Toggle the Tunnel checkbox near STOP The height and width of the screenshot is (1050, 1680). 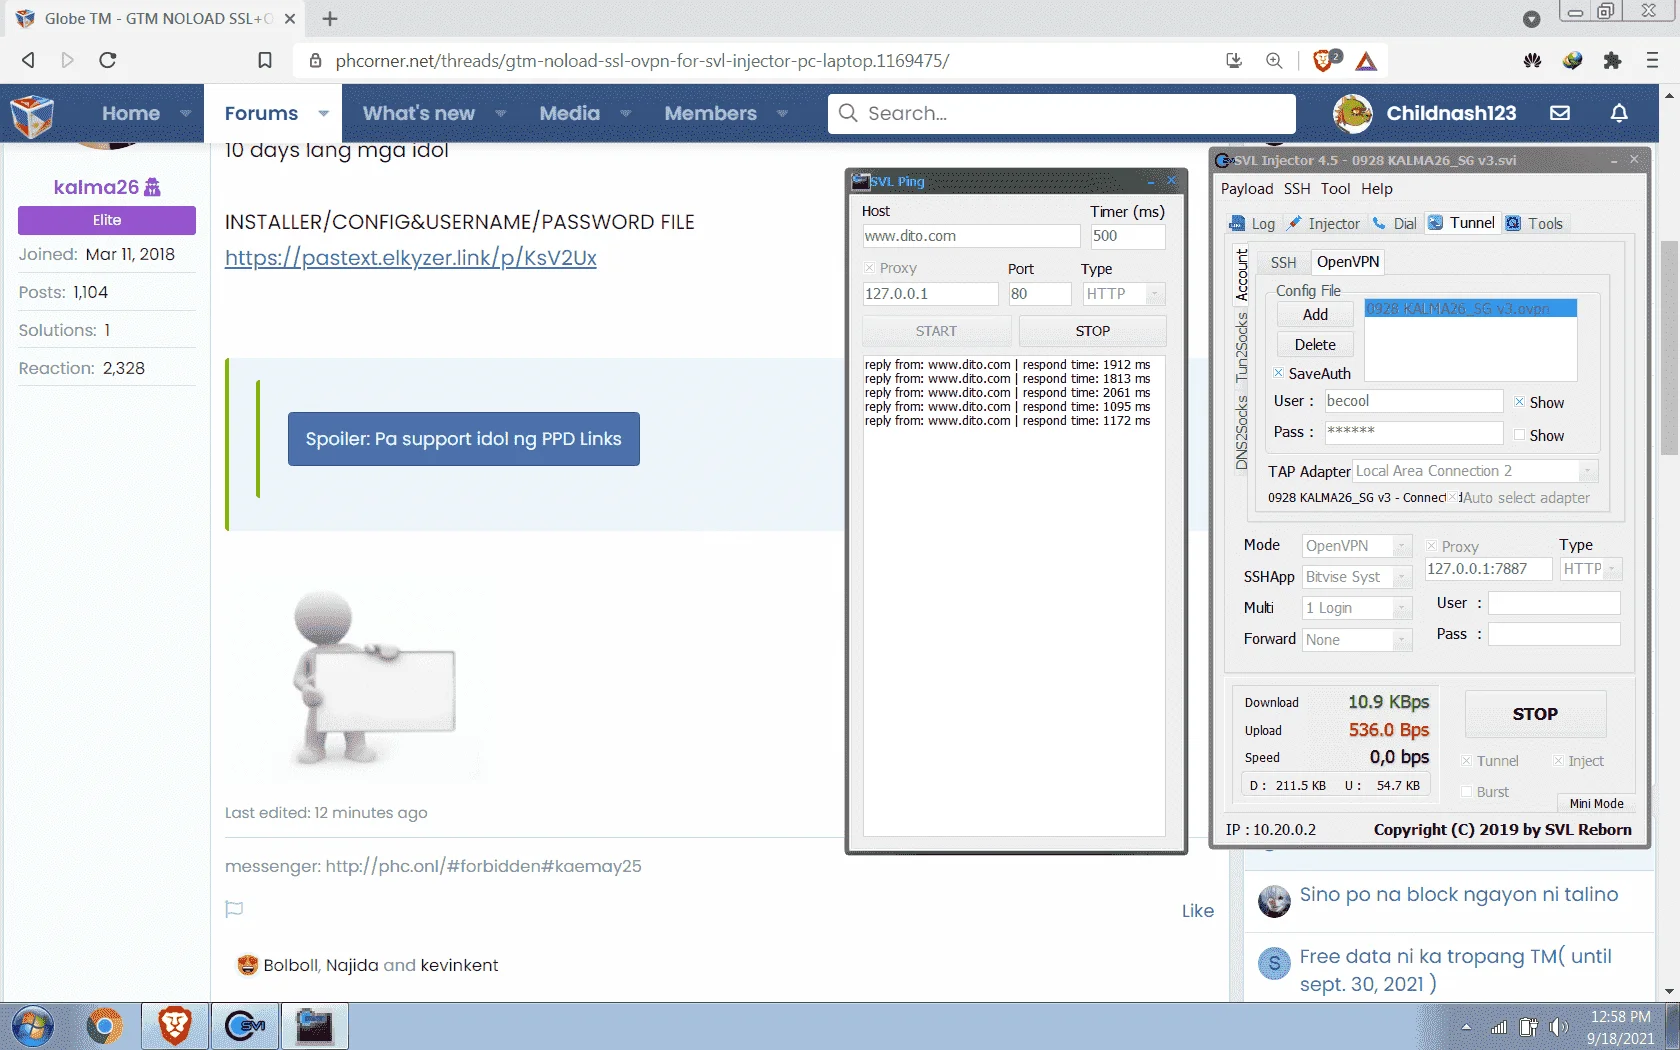tap(1466, 761)
